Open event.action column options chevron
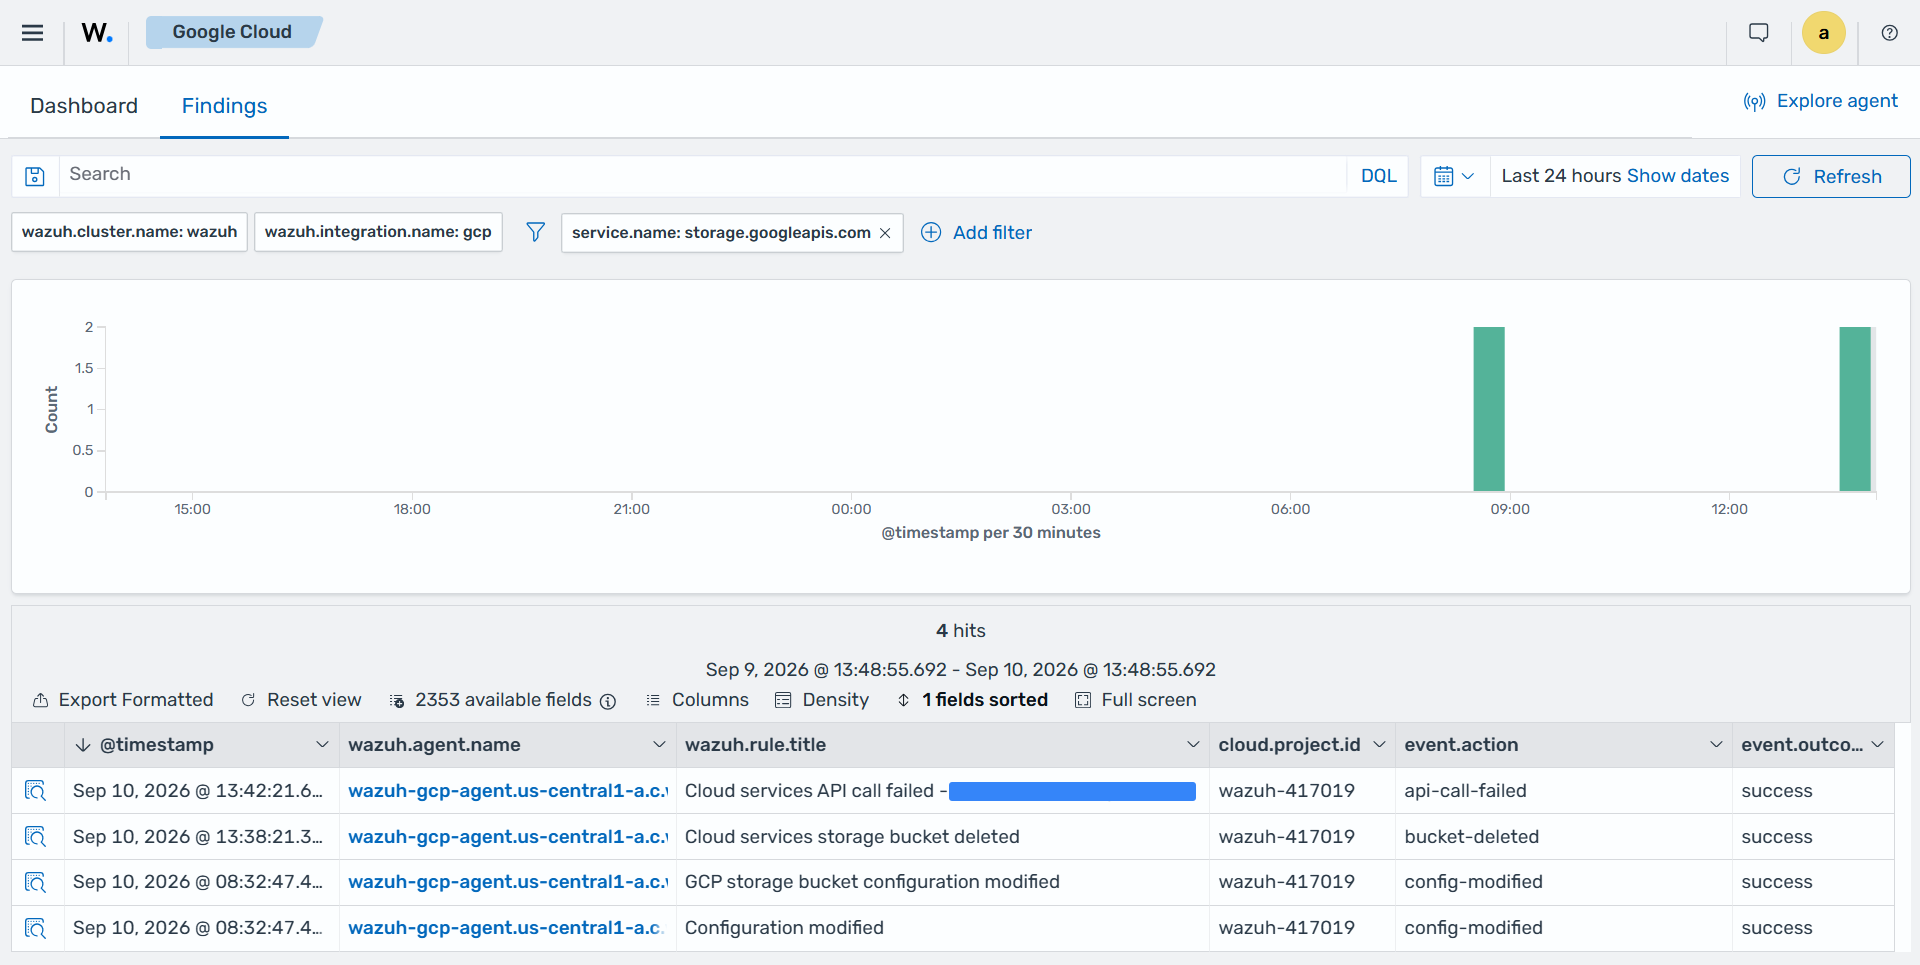Image resolution: width=1920 pixels, height=965 pixels. tap(1716, 745)
